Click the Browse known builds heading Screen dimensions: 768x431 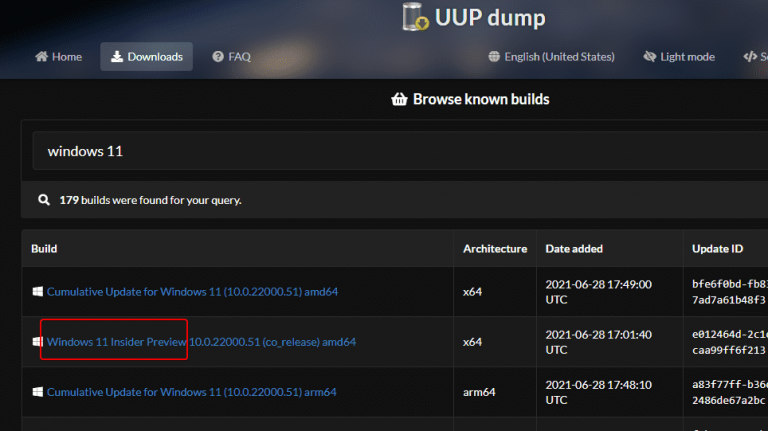click(x=481, y=99)
